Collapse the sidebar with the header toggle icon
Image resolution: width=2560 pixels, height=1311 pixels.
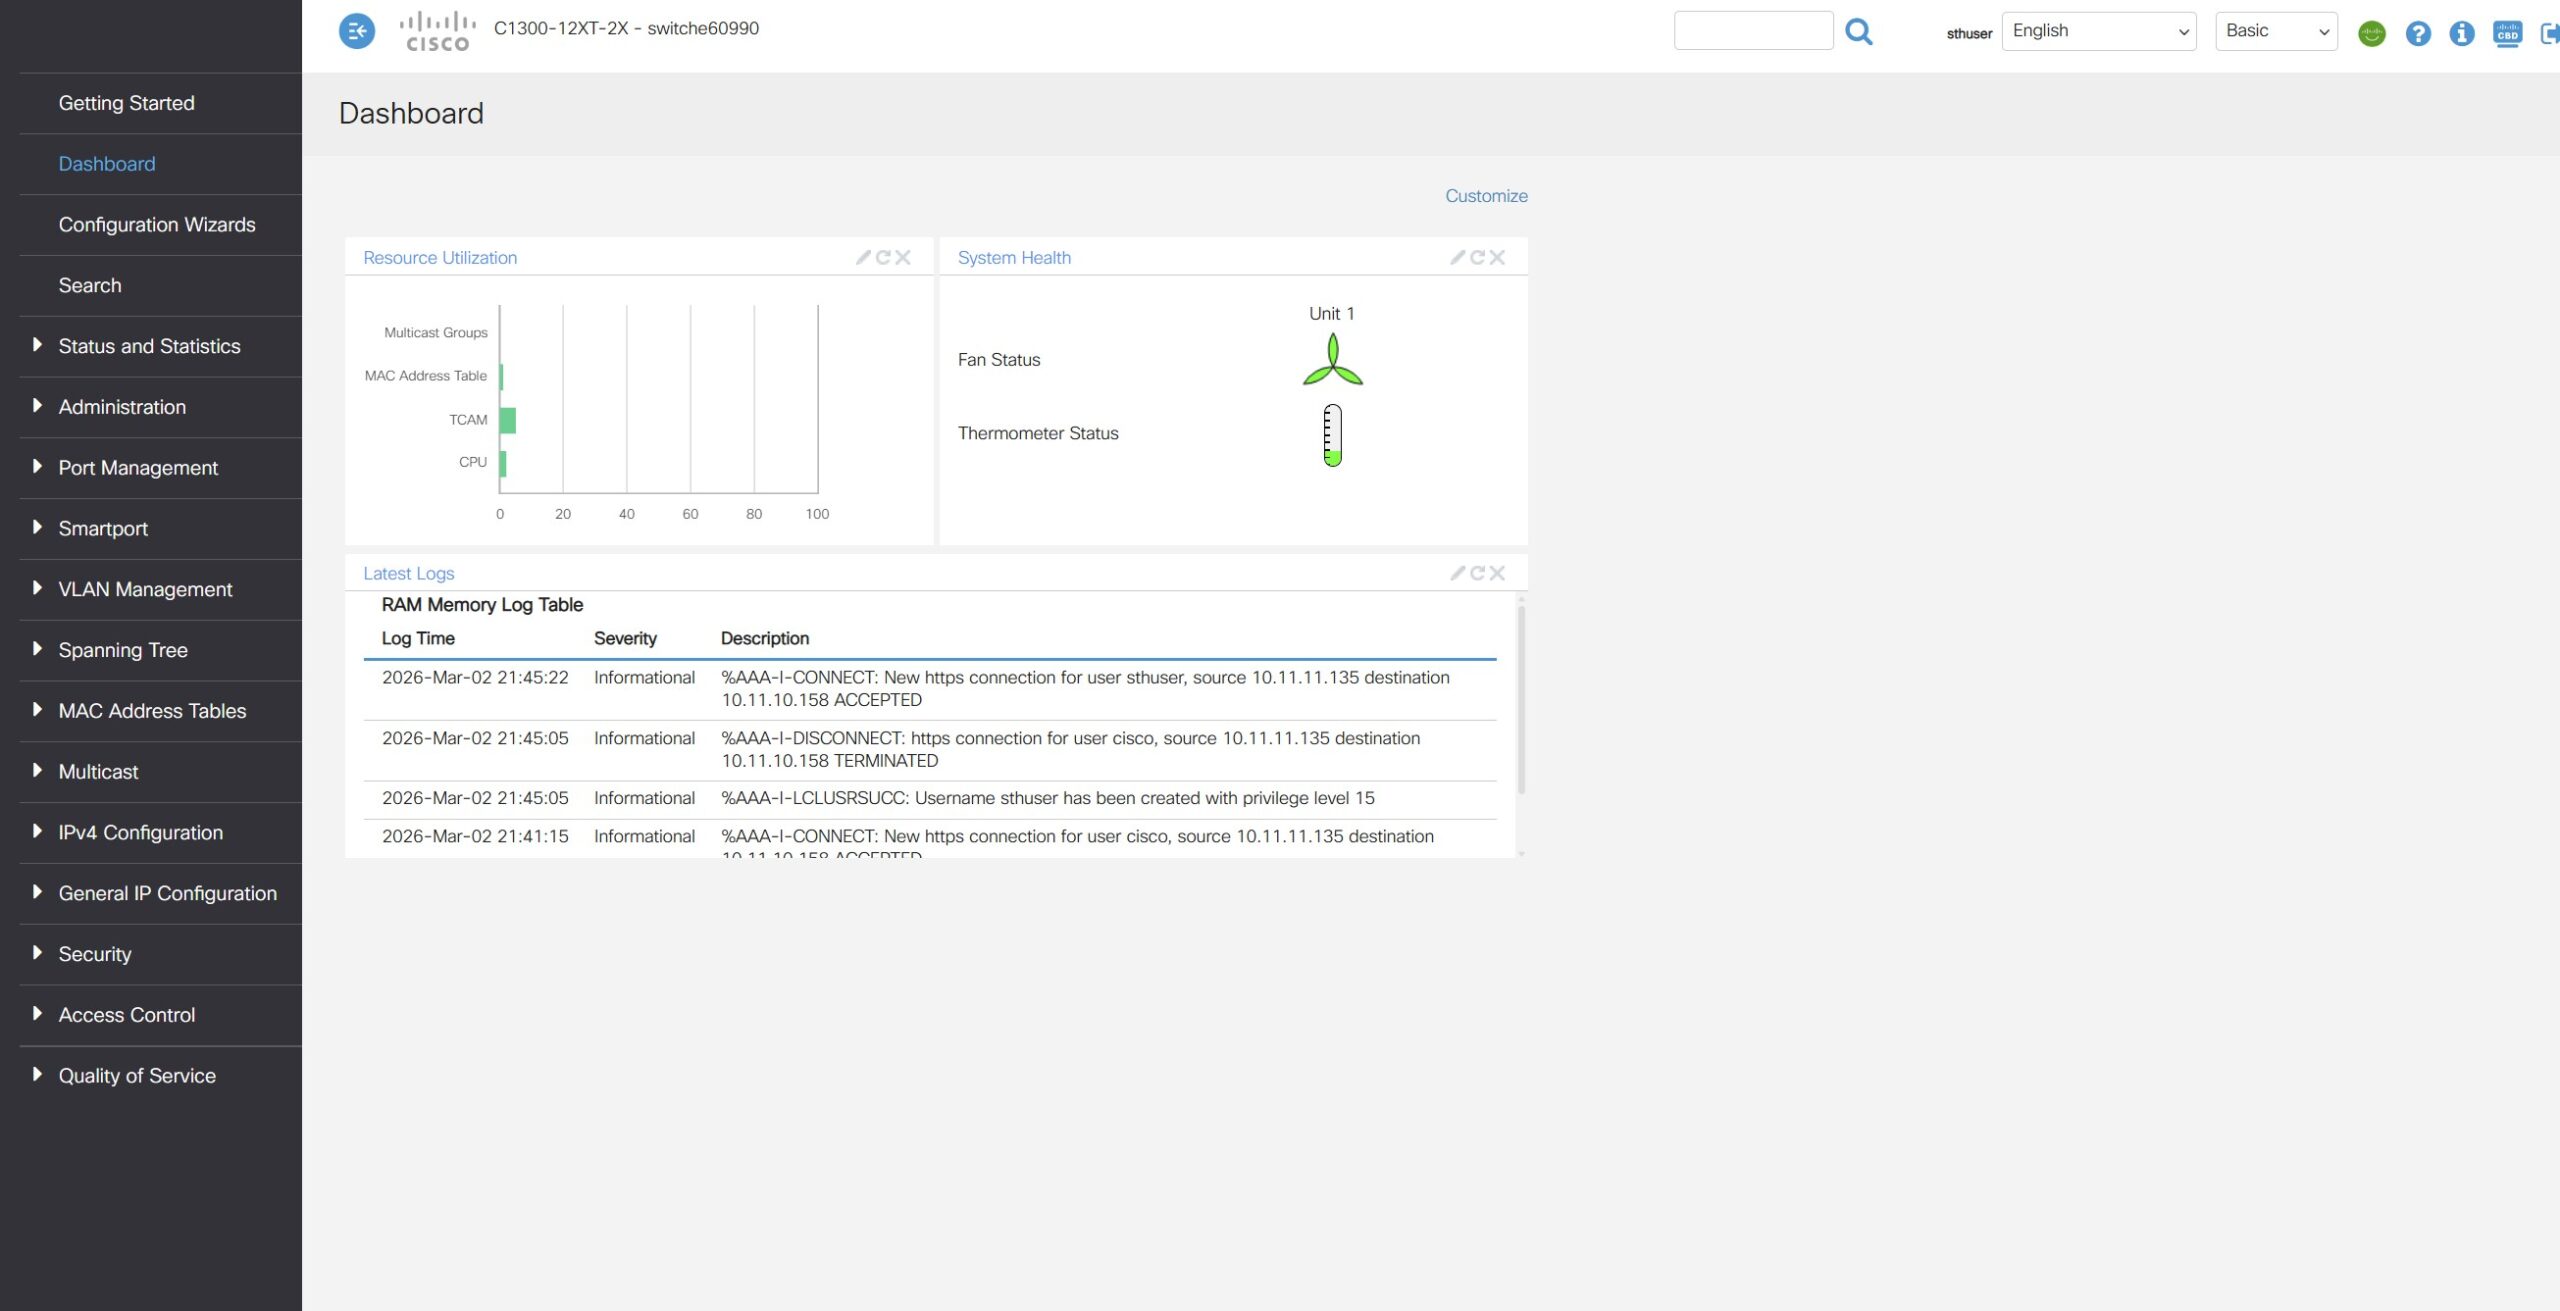point(357,31)
